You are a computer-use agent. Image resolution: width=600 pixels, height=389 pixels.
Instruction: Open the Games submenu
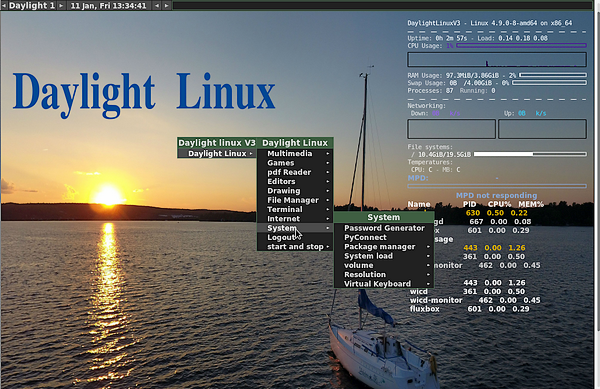pos(295,163)
